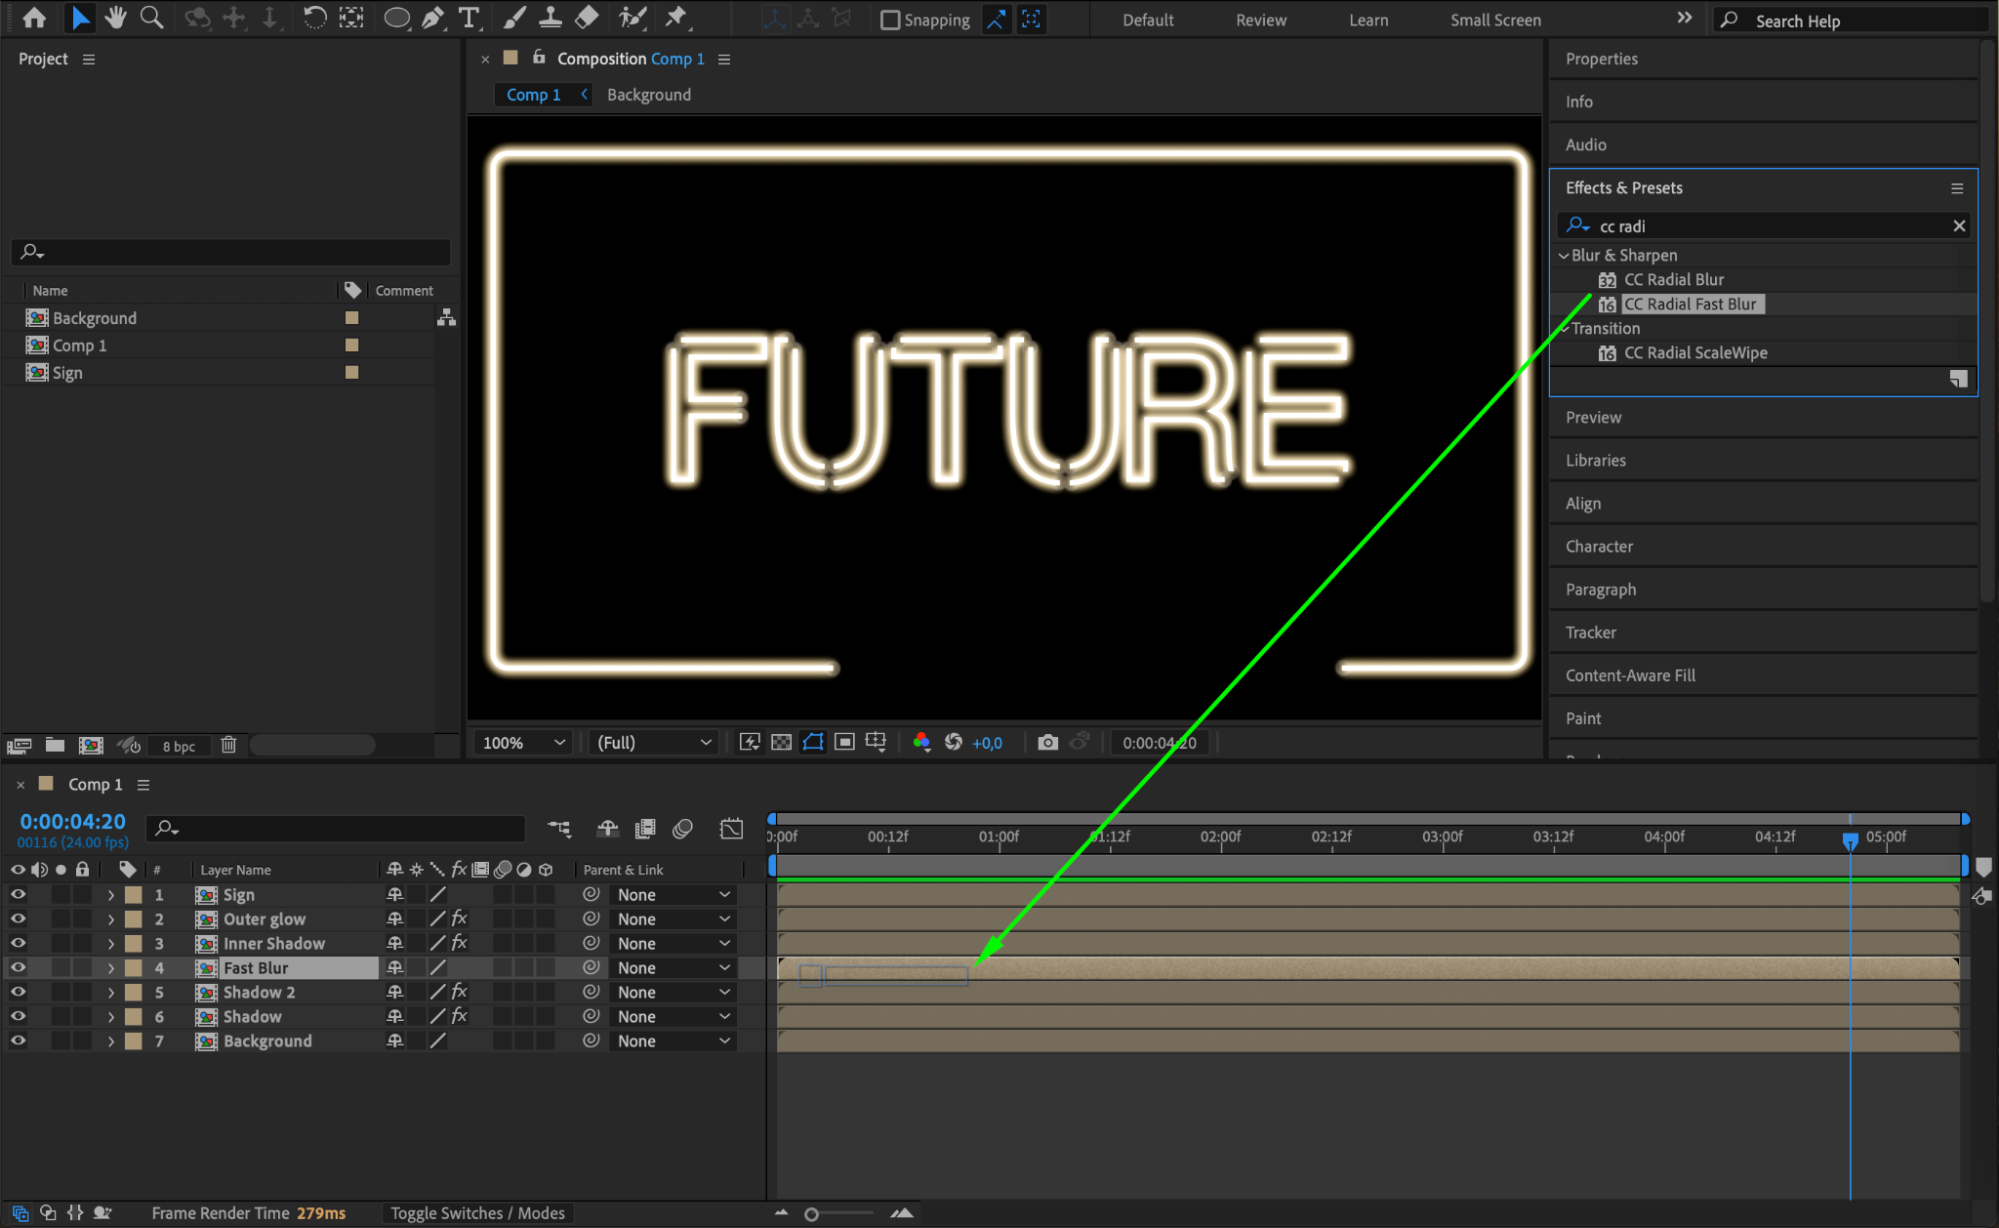
Task: Select CC Radial Blur effect
Action: tap(1673, 279)
